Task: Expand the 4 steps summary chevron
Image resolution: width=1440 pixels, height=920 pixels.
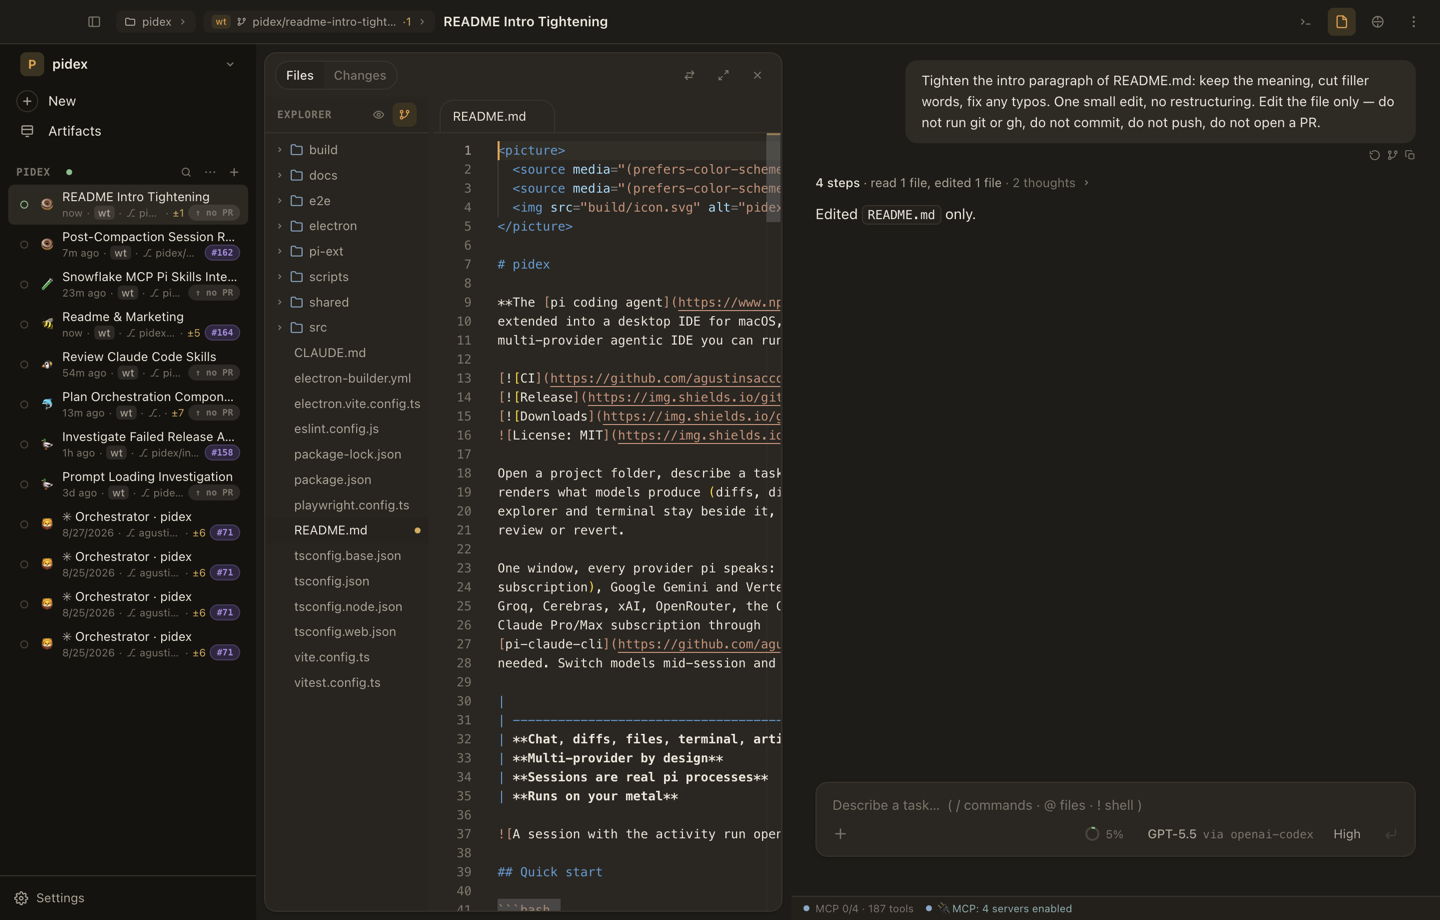Action: point(1086,183)
